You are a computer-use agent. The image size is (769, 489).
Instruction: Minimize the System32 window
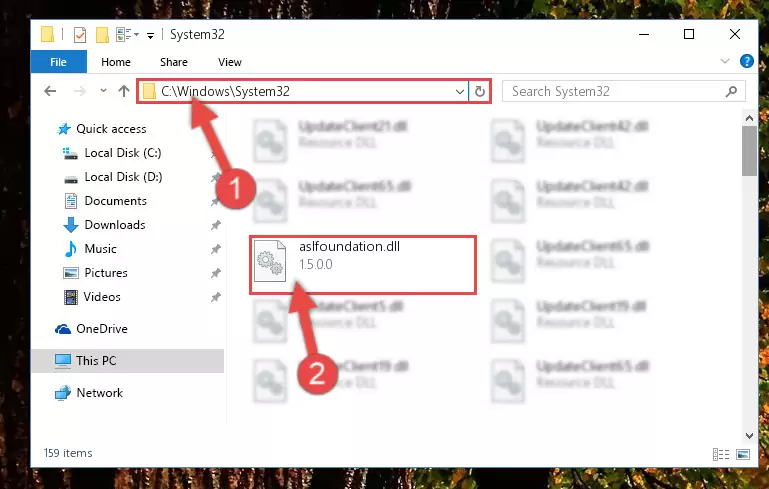tap(644, 34)
